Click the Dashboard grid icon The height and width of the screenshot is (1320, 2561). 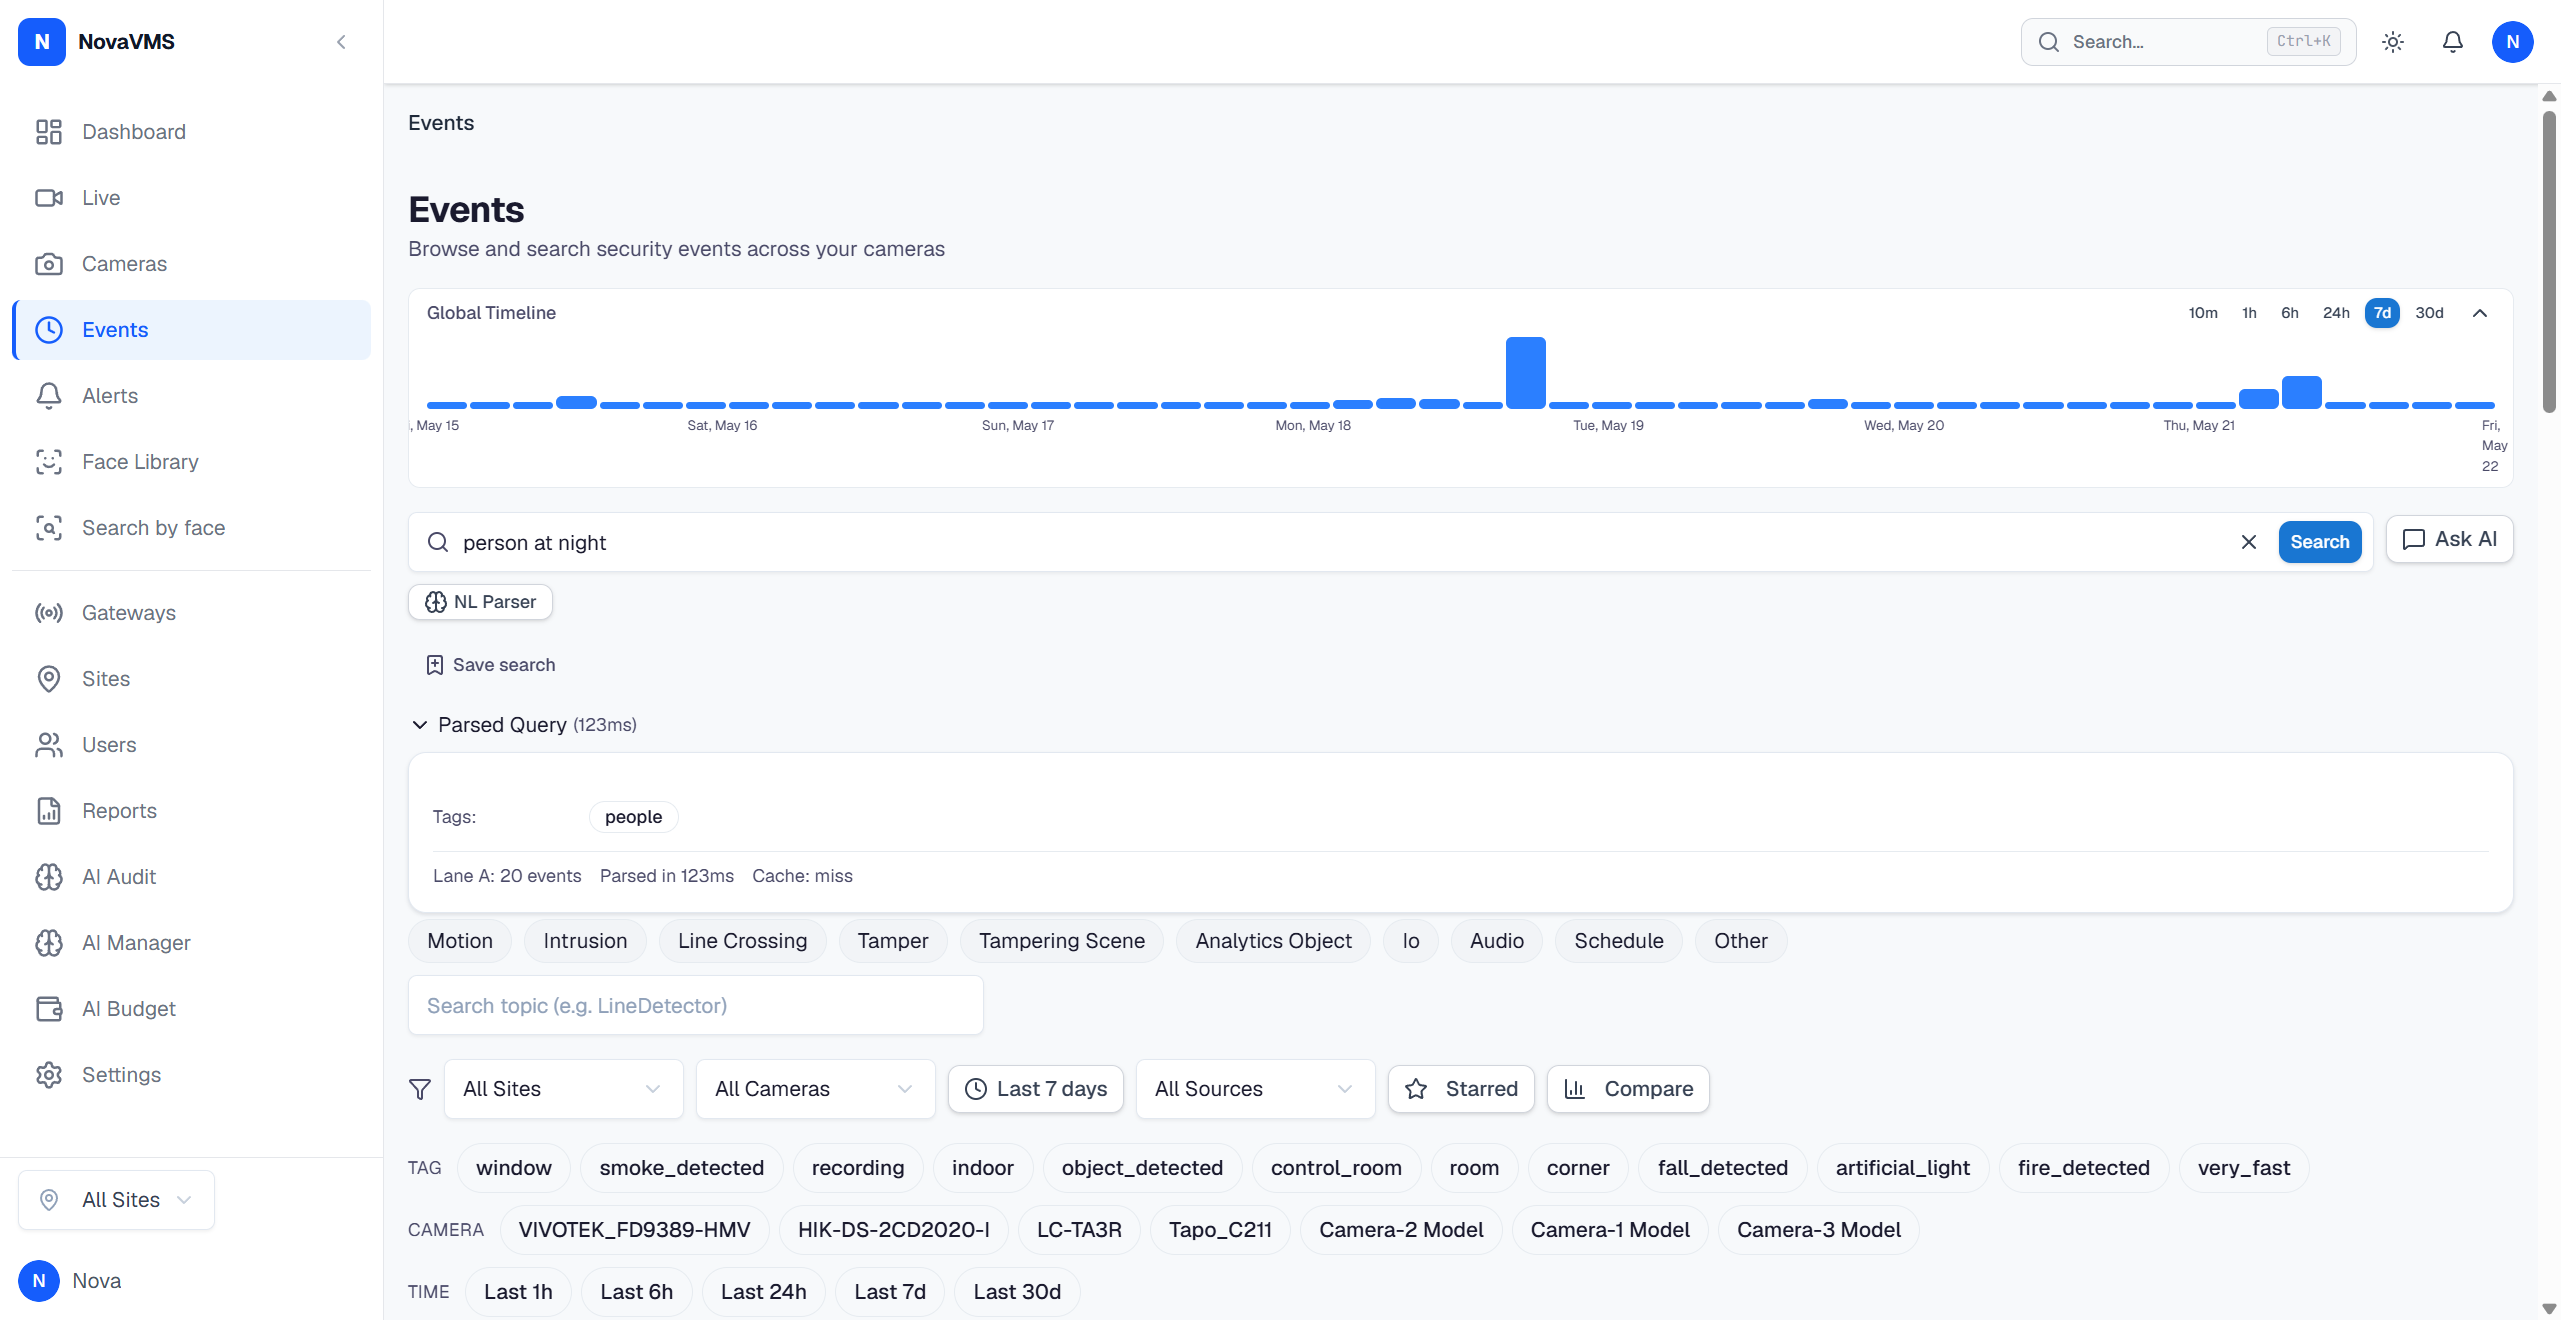pyautogui.click(x=49, y=132)
